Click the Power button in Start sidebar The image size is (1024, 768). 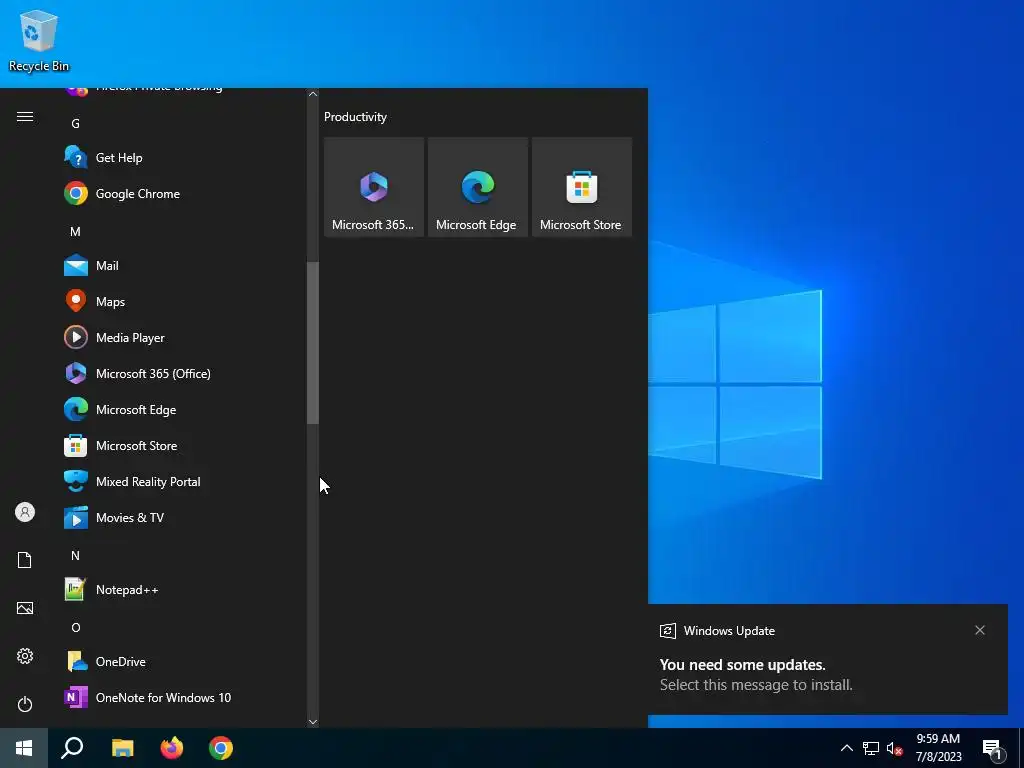tap(25, 704)
